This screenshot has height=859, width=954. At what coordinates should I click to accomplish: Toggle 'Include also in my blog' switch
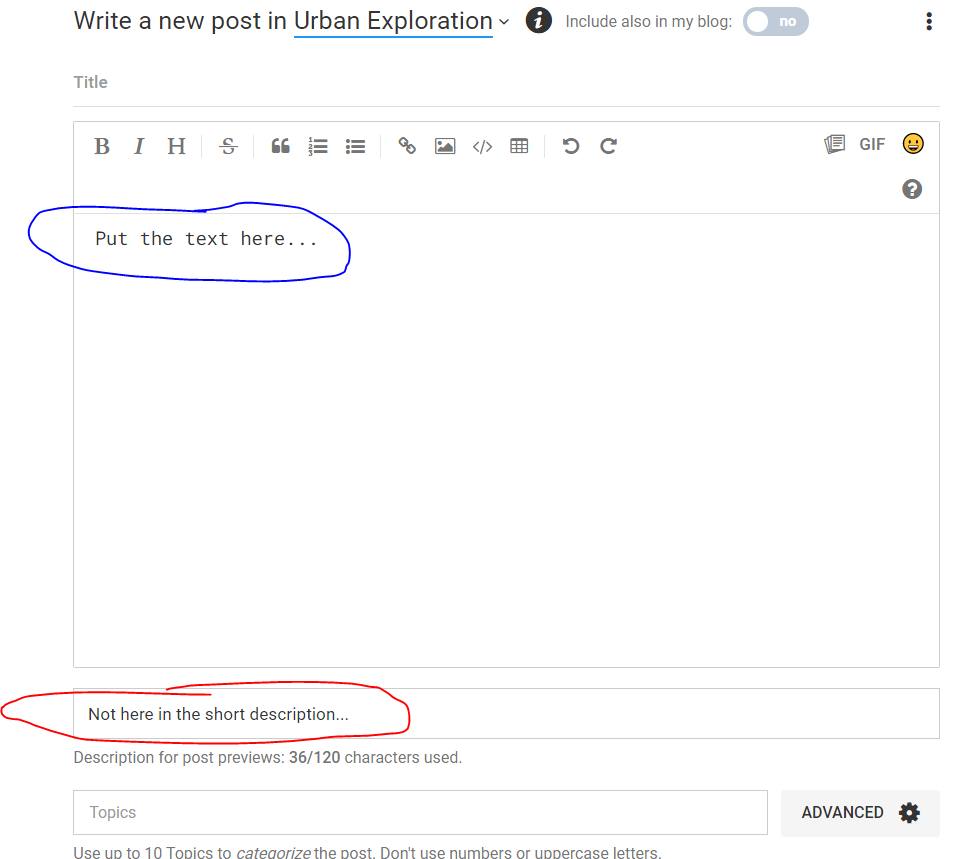pyautogui.click(x=775, y=21)
